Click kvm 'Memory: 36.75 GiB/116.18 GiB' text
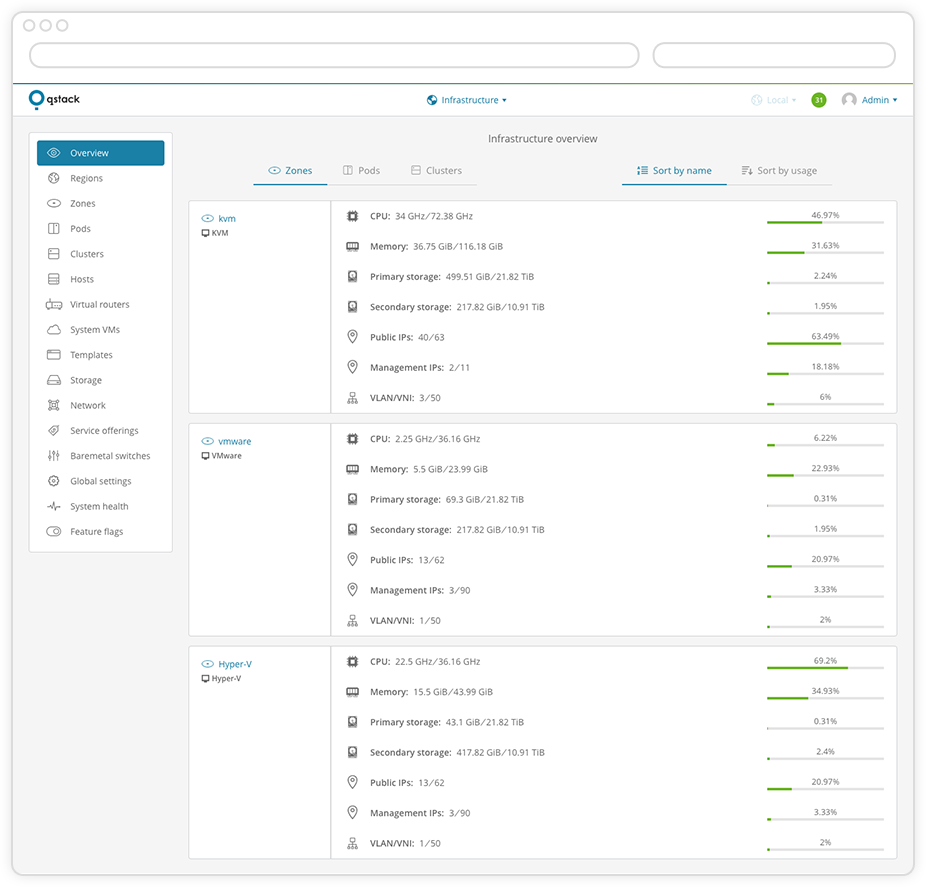 (x=436, y=247)
